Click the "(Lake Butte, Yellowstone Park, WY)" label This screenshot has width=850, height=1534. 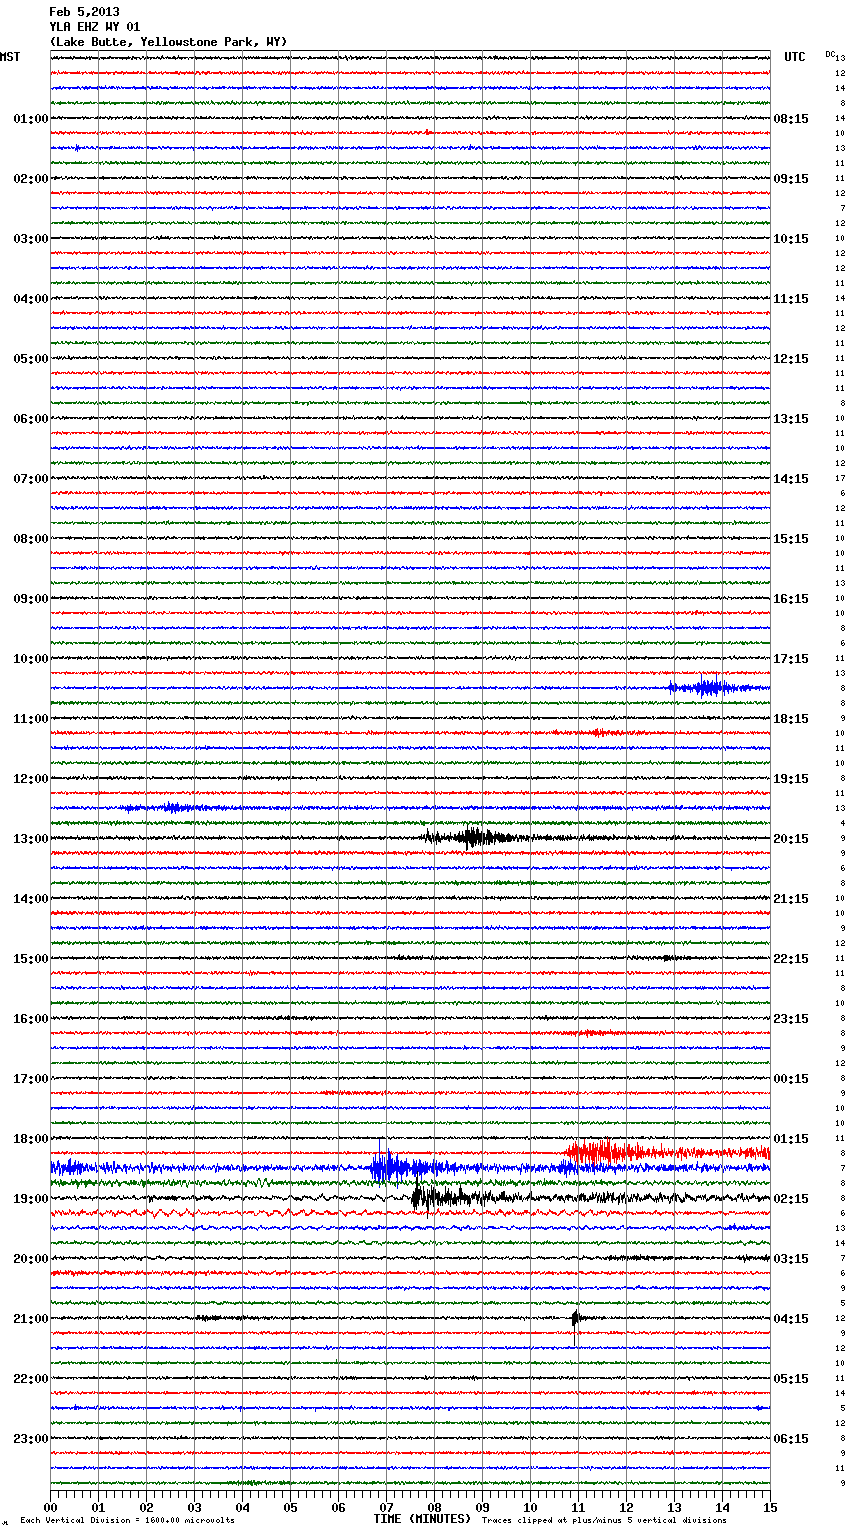point(168,42)
